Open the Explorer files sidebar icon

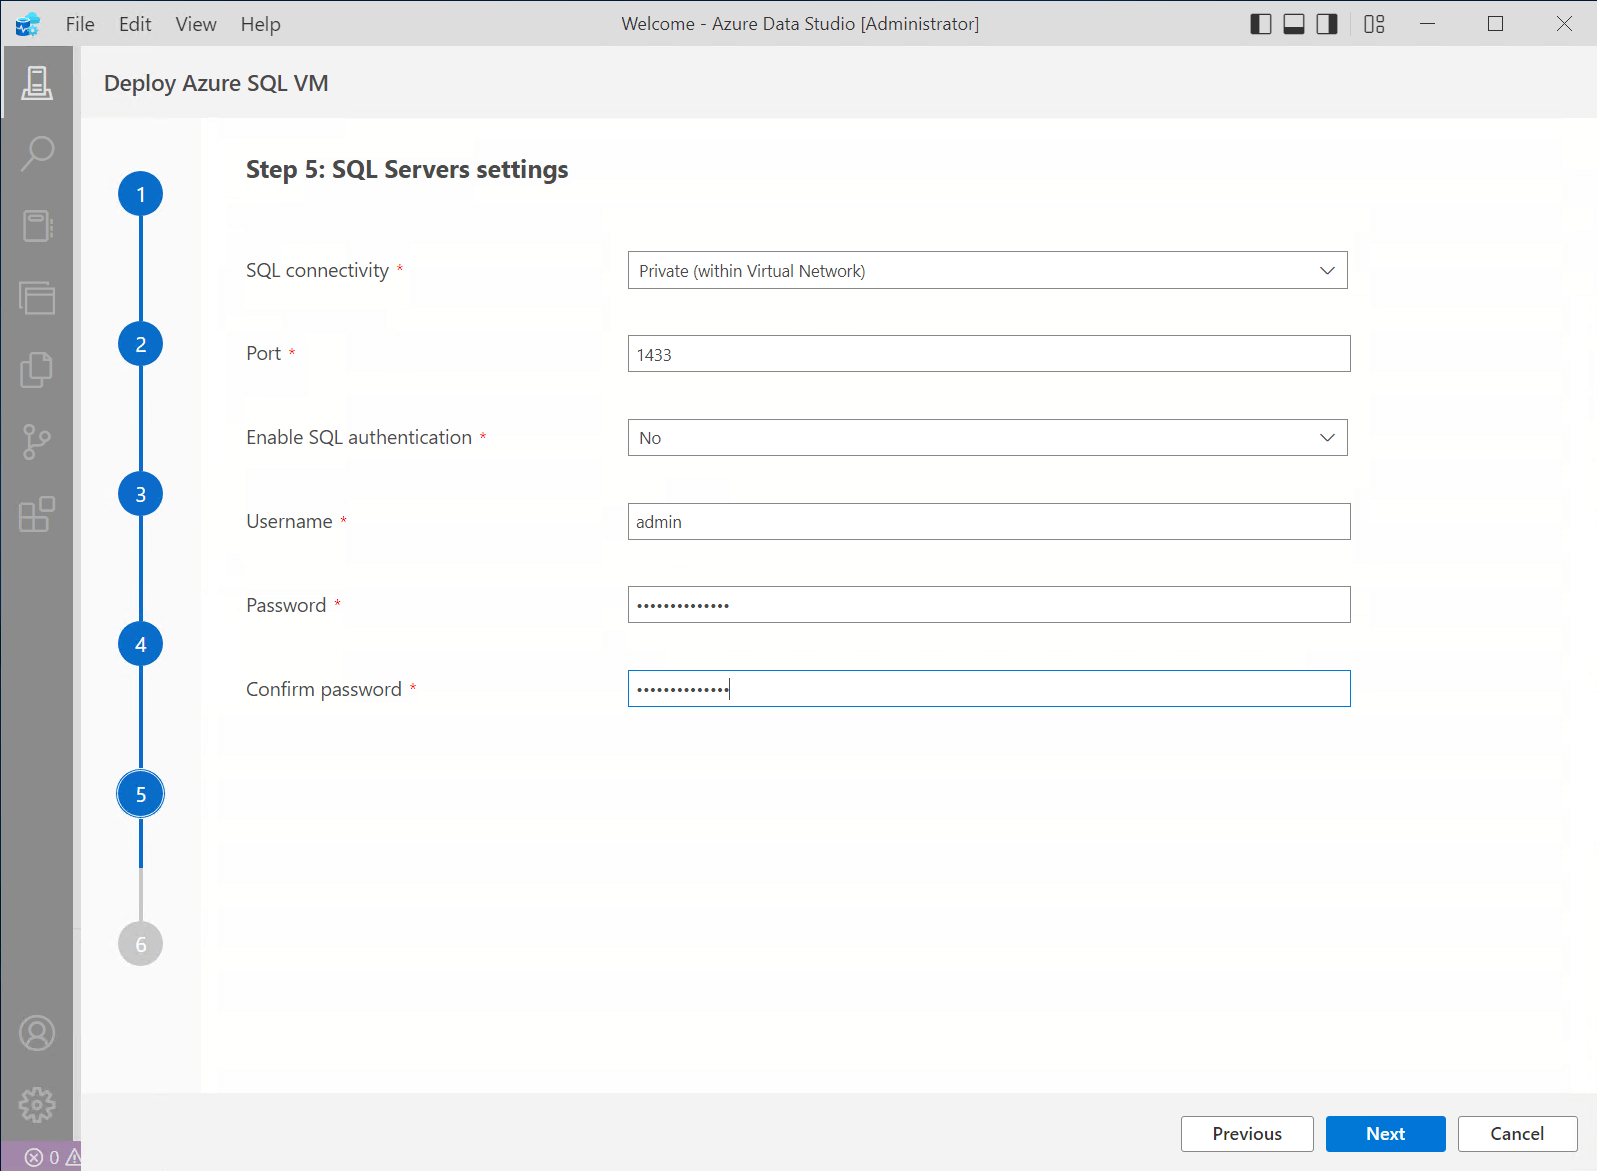click(37, 370)
